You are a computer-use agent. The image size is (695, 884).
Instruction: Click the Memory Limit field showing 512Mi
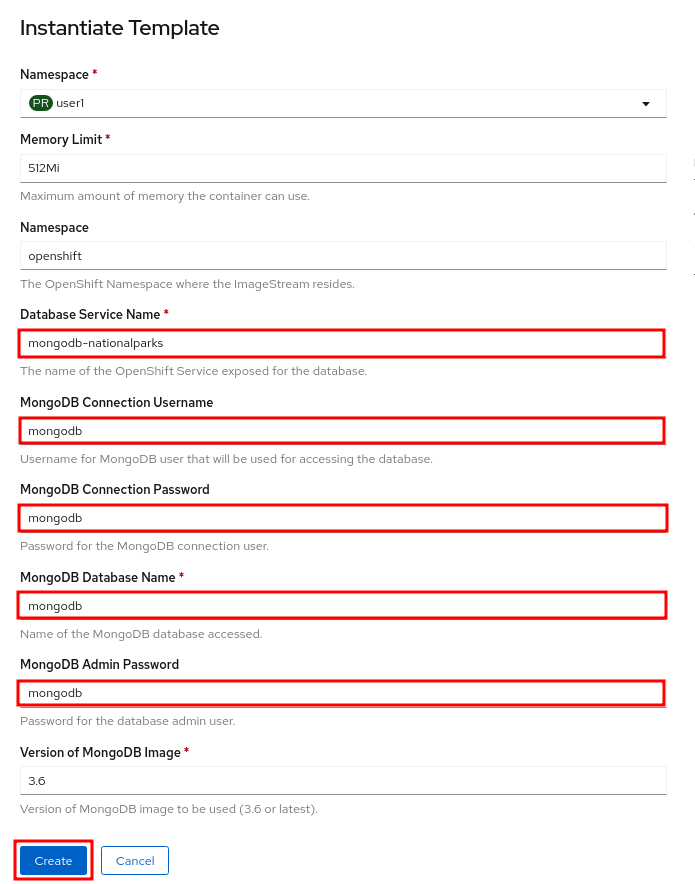343,168
